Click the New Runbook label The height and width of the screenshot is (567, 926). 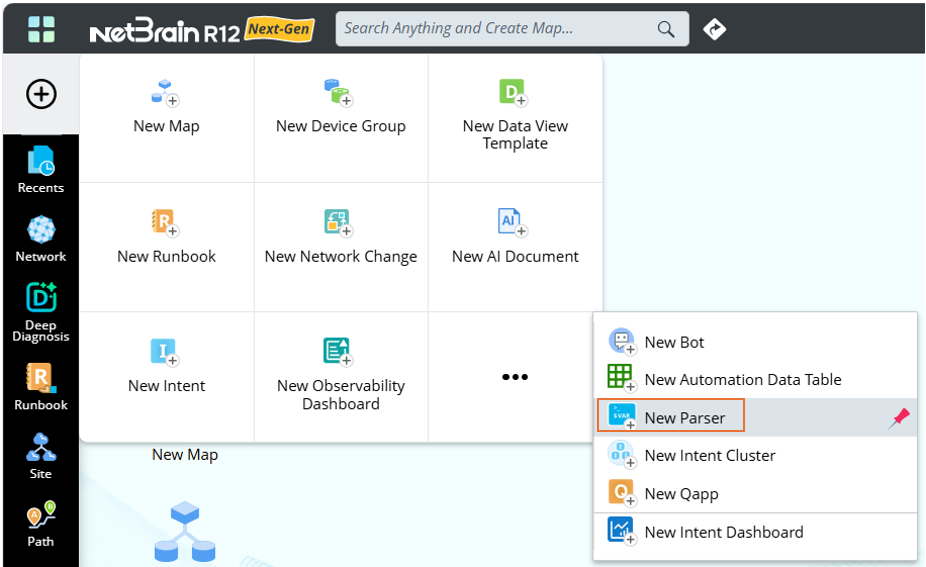(x=167, y=256)
